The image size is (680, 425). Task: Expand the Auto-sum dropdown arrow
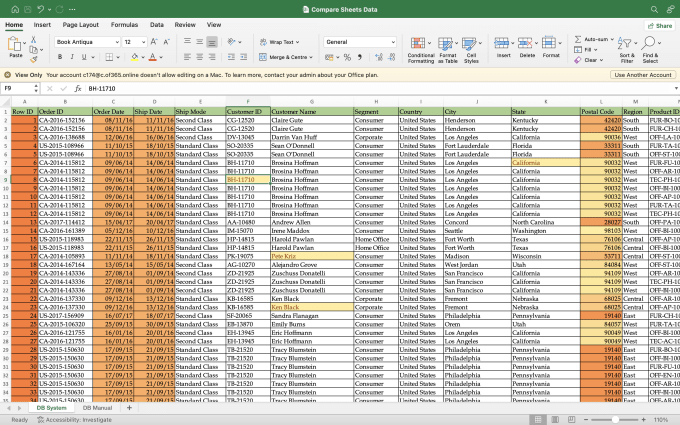(x=612, y=39)
